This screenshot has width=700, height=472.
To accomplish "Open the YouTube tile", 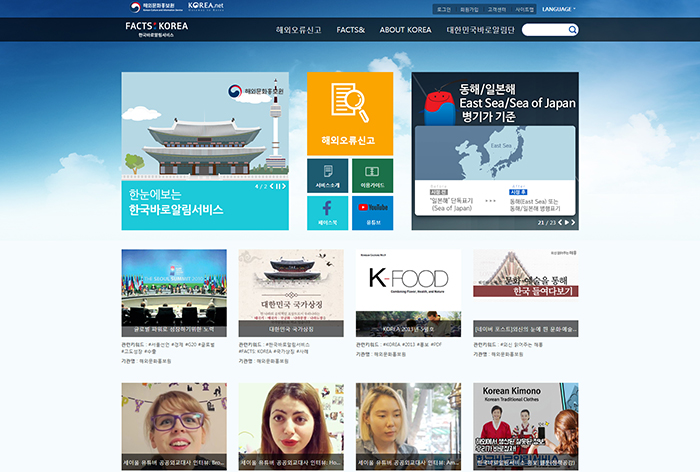I will pyautogui.click(x=372, y=213).
